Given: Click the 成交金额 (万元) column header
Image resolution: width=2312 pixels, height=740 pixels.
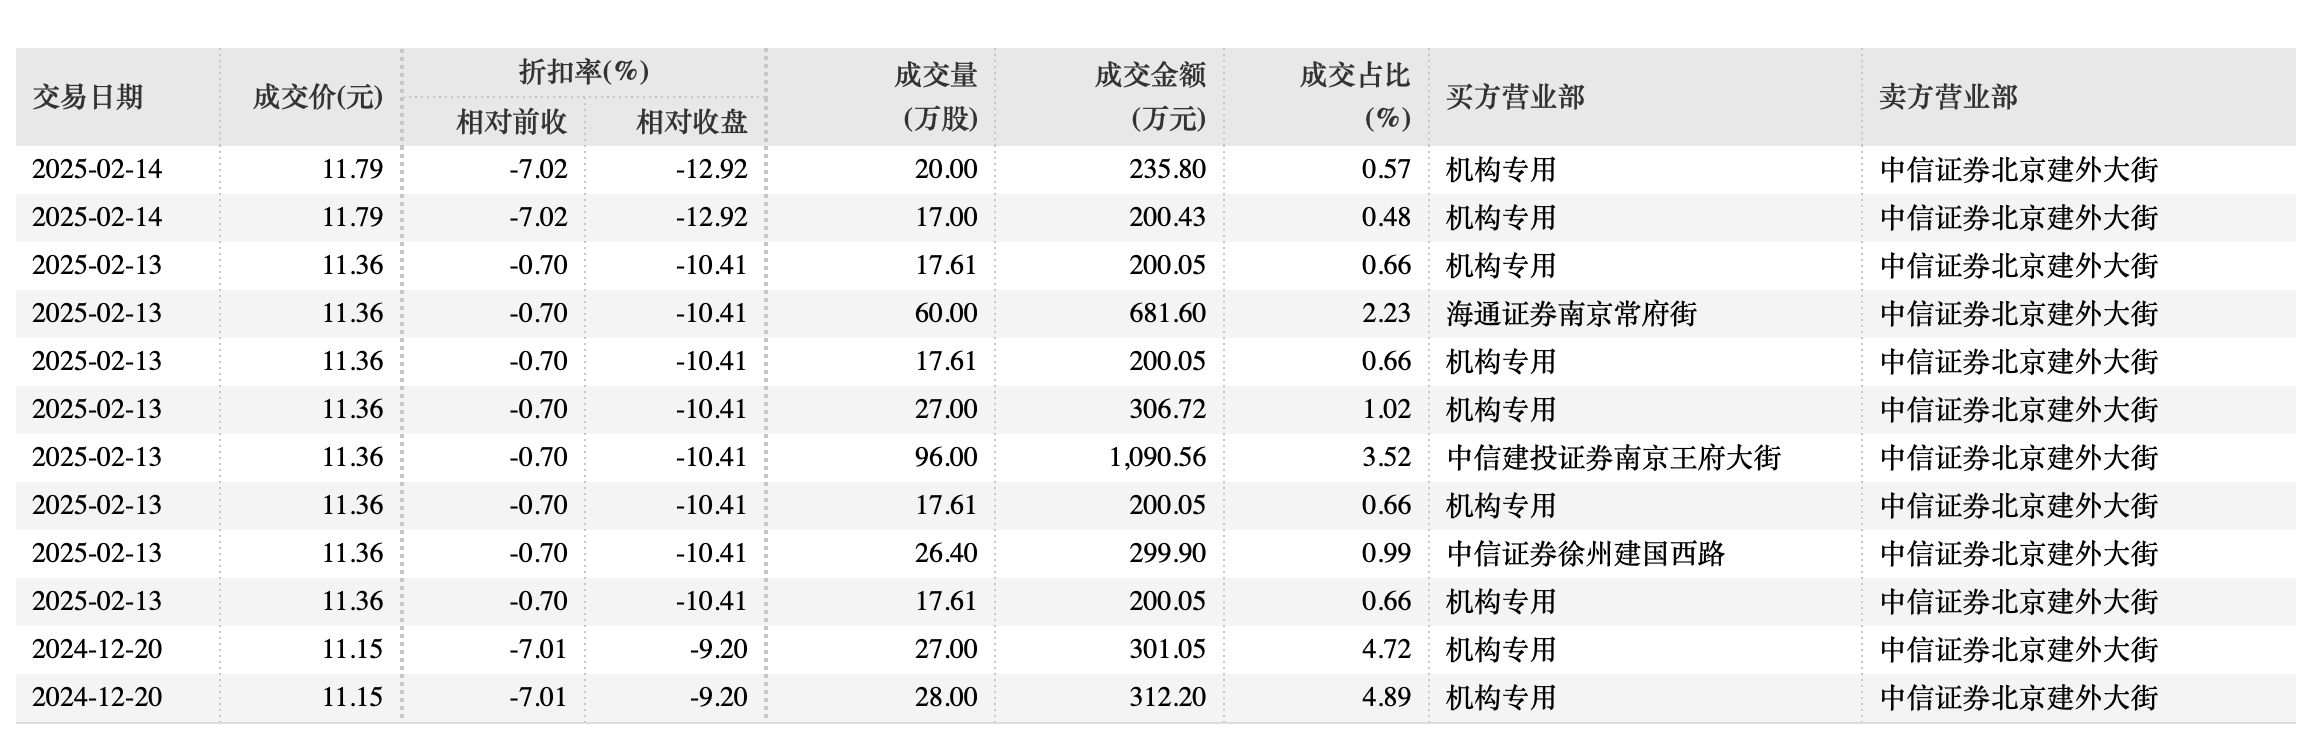Looking at the screenshot, I should 1149,97.
